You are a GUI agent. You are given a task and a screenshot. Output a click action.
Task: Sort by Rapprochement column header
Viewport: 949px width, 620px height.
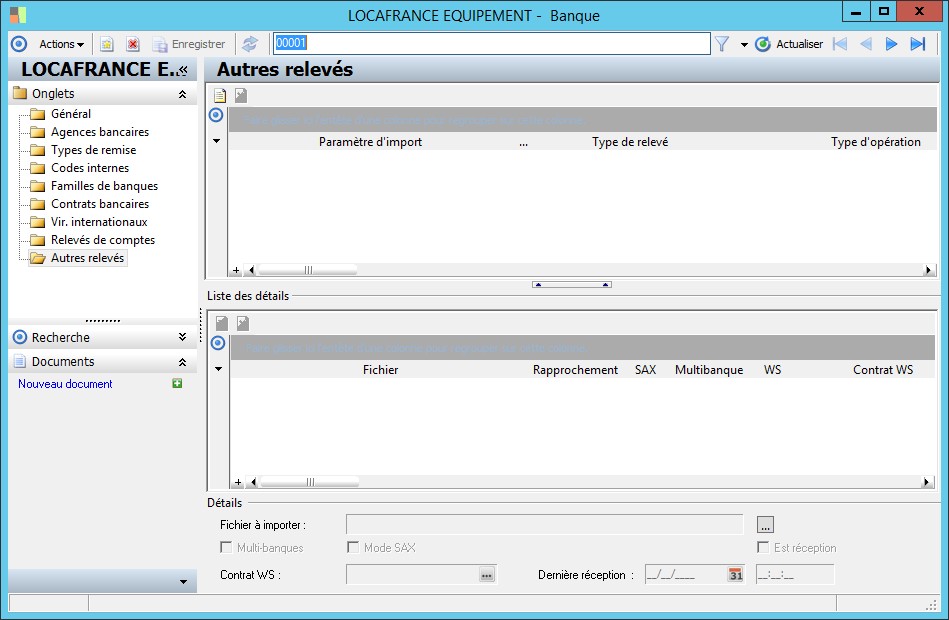point(575,370)
